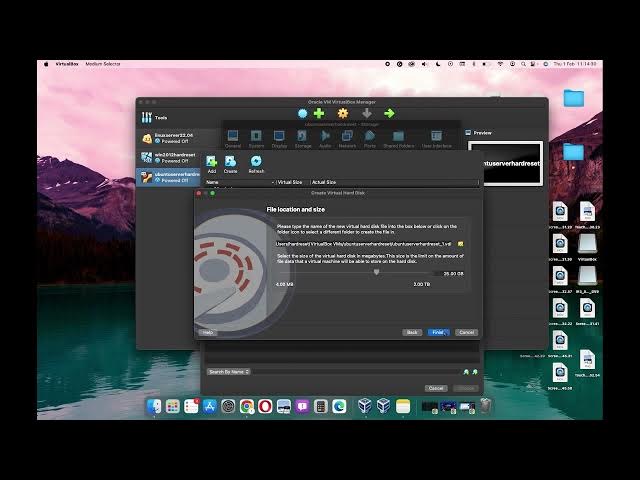Select the linuxserver22.04 virtual machine
640x480 pixels.
169,138
